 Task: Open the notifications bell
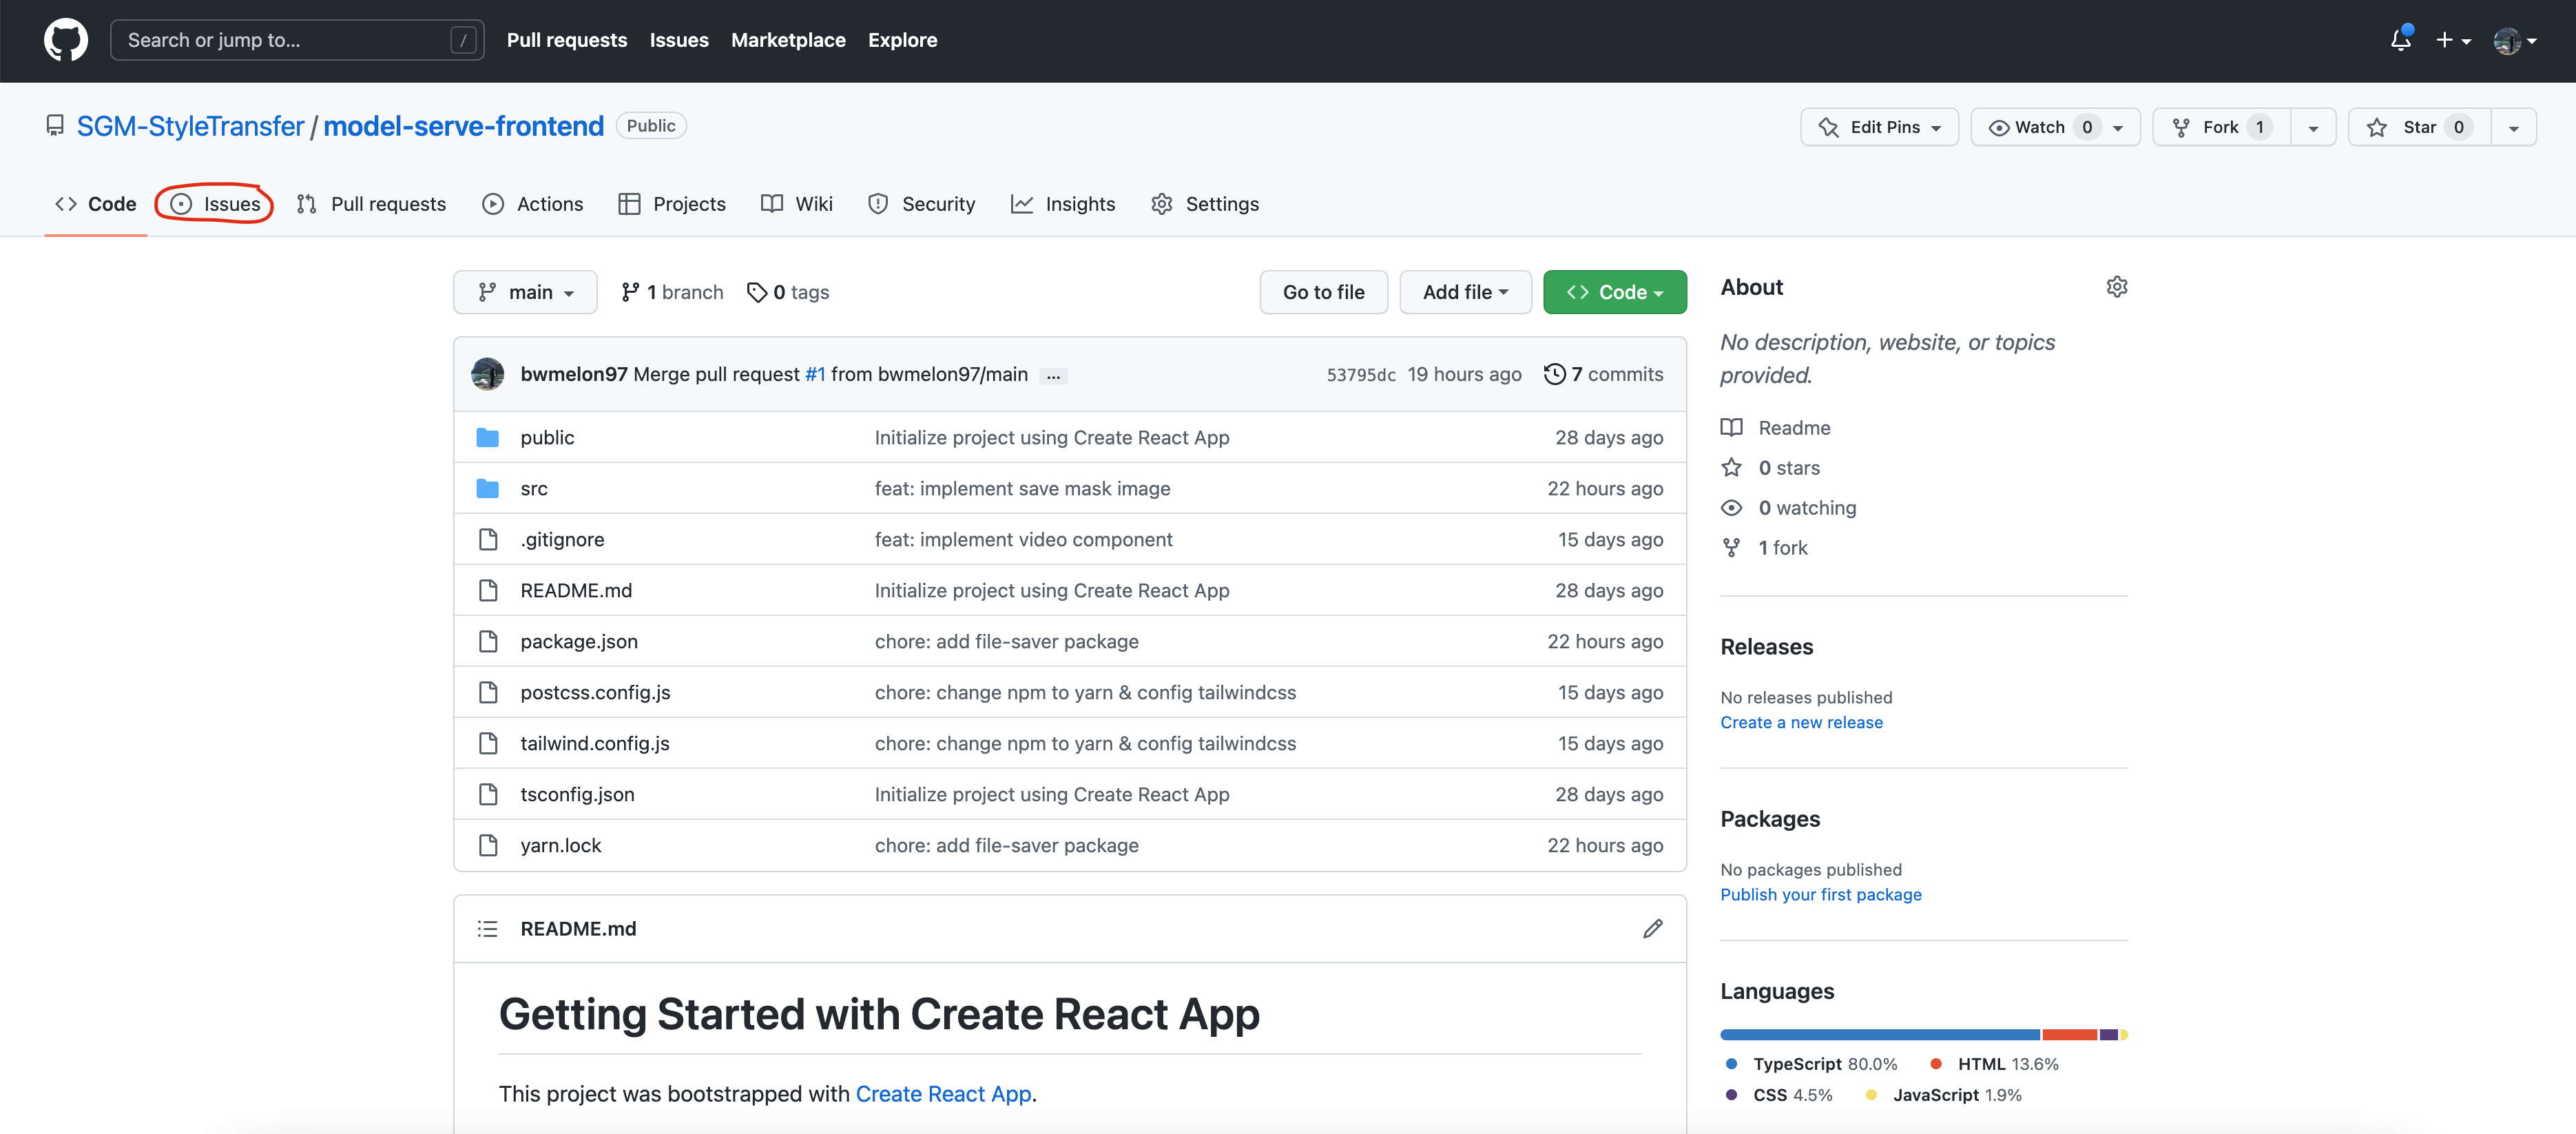point(2400,40)
